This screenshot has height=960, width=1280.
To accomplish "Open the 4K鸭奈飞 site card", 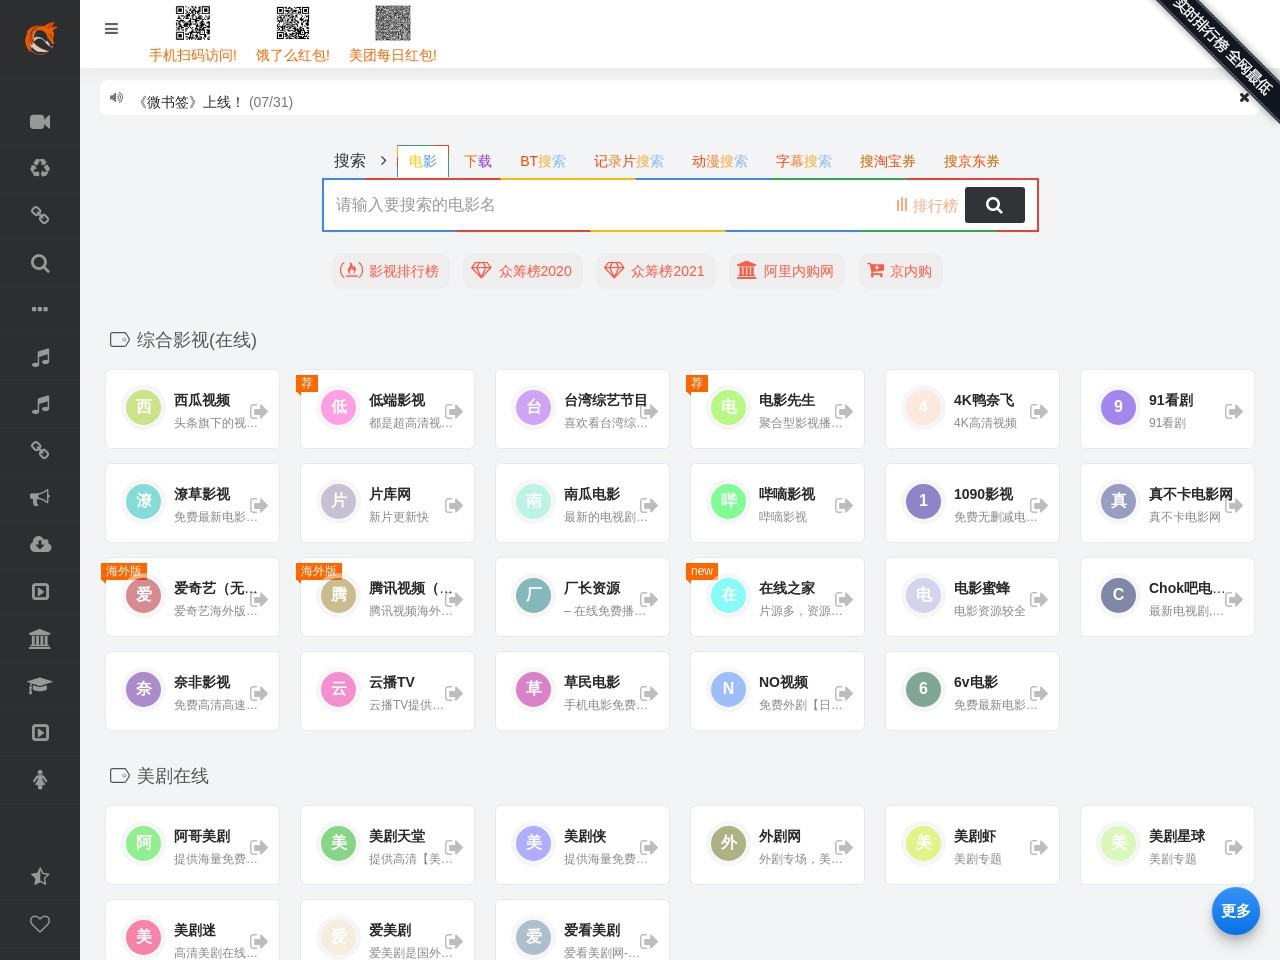I will 972,409.
